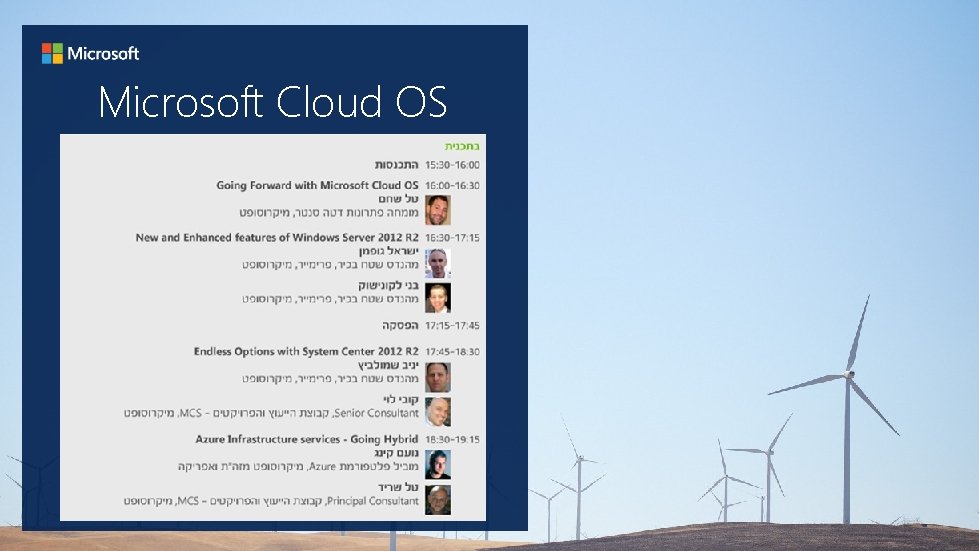Click speaker photo of טל שריד
979x551 pixels.
[x=438, y=500]
